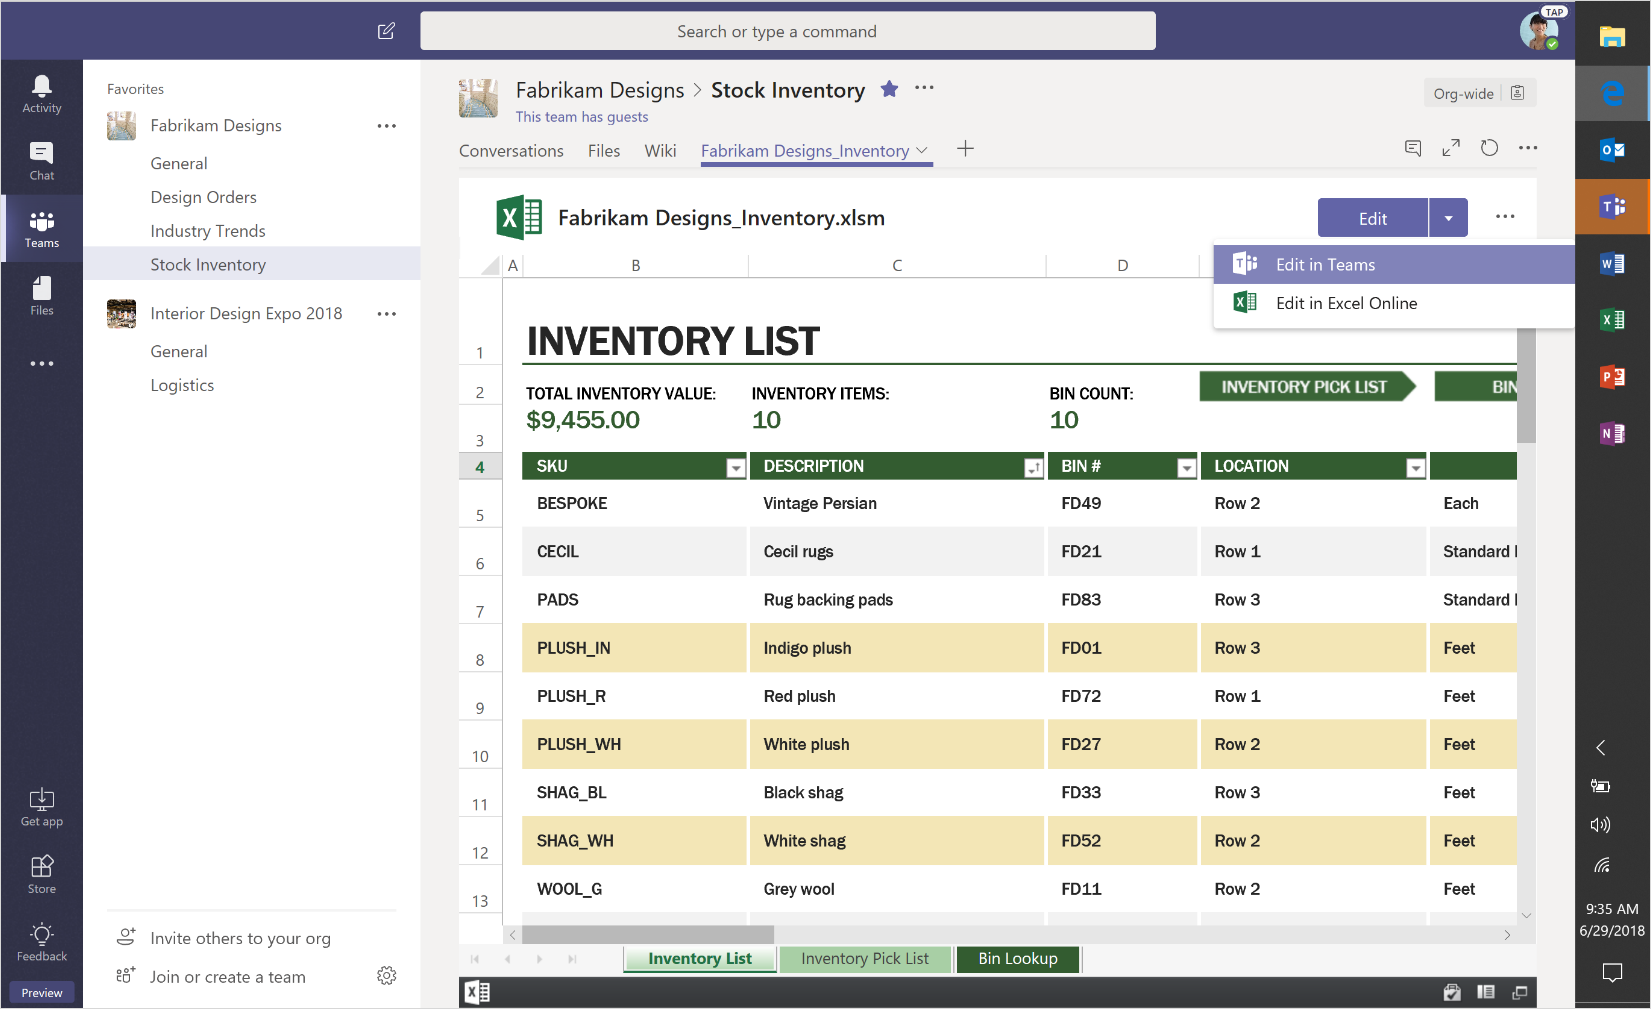
Task: Open more apps ellipsis in left rail
Action: point(42,363)
